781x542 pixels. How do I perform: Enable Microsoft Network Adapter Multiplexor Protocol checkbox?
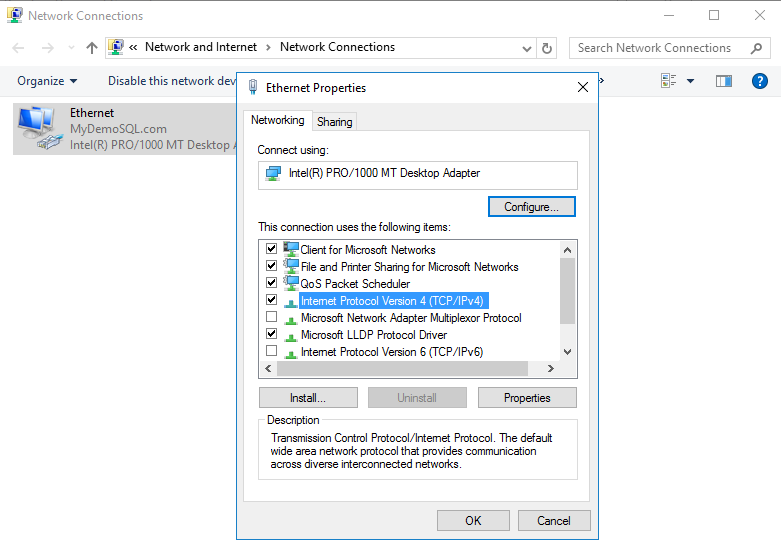(x=271, y=317)
